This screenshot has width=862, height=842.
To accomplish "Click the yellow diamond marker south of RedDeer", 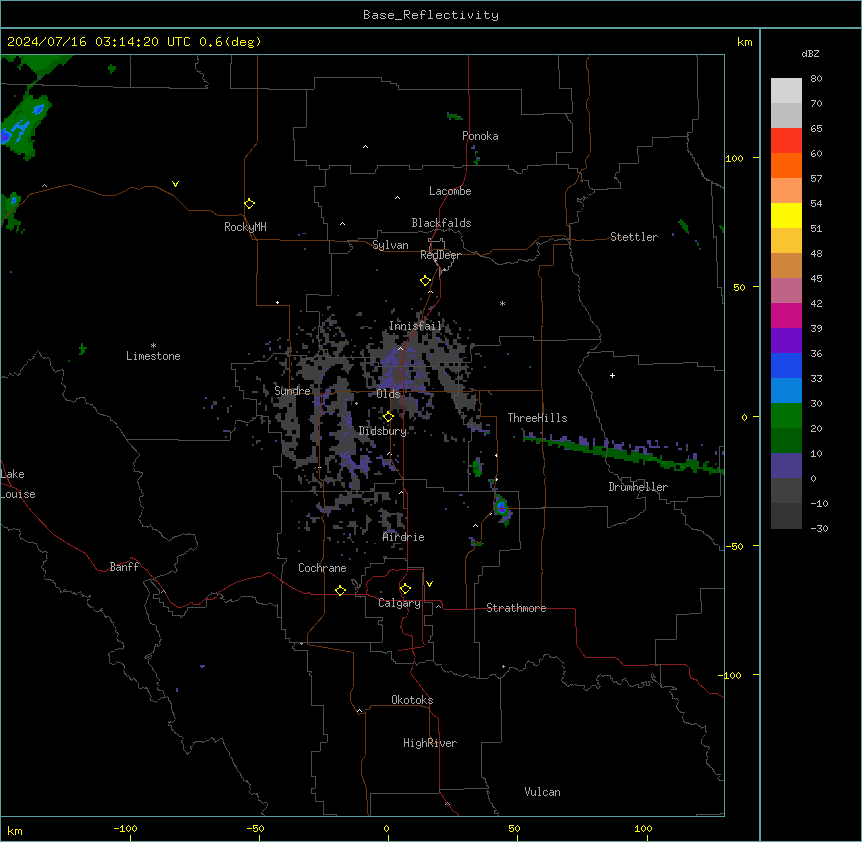I will click(x=426, y=281).
